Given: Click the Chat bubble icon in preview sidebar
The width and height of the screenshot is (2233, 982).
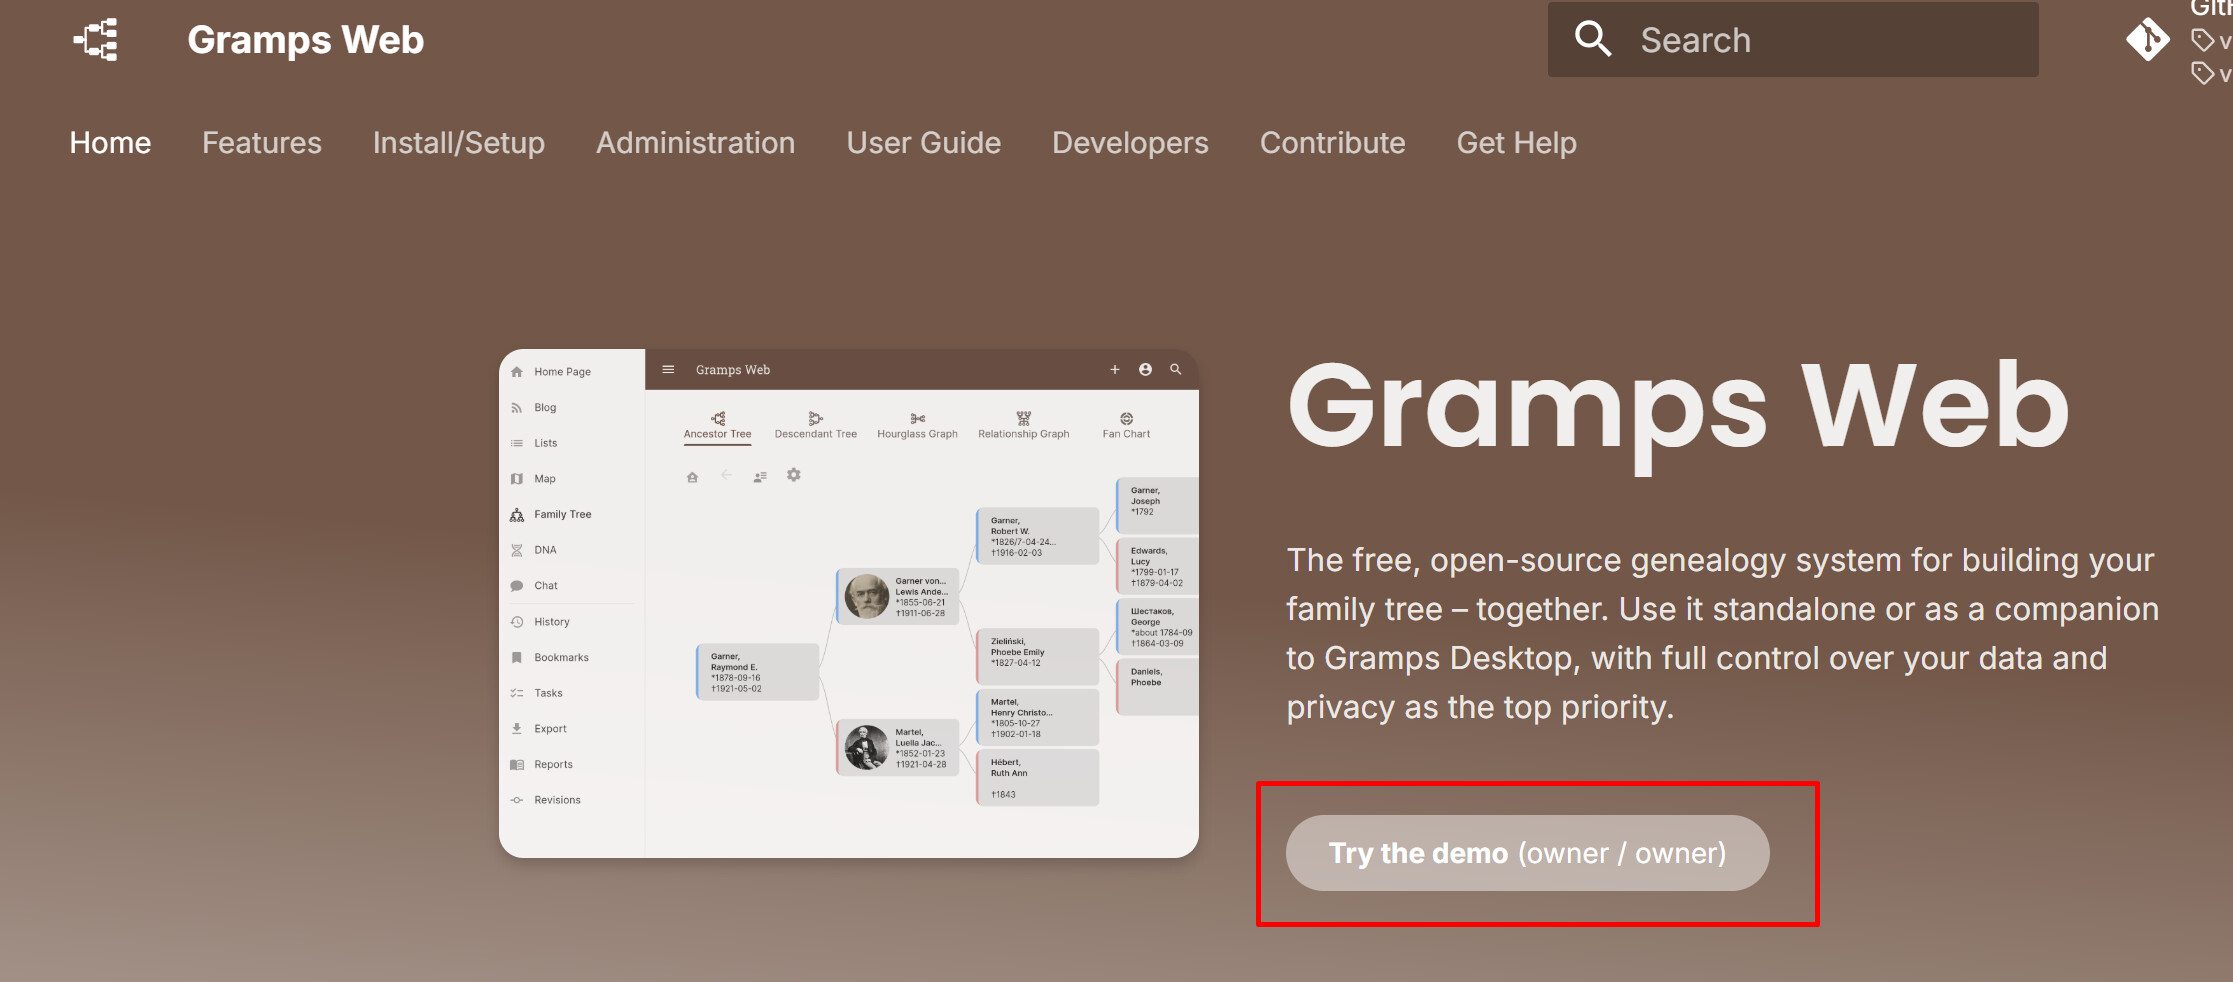Looking at the screenshot, I should coord(517,586).
